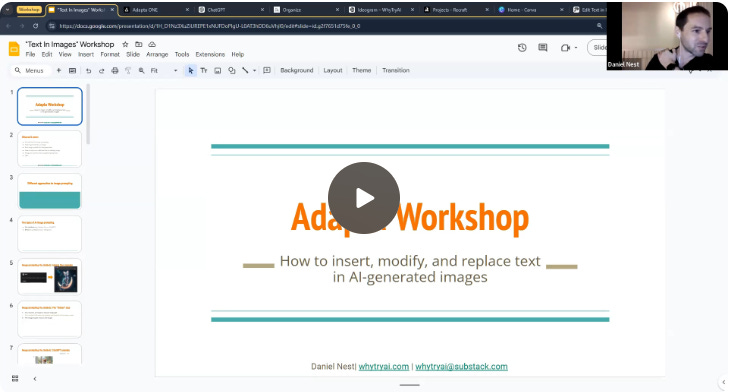Insert a shape icon

[232, 71]
